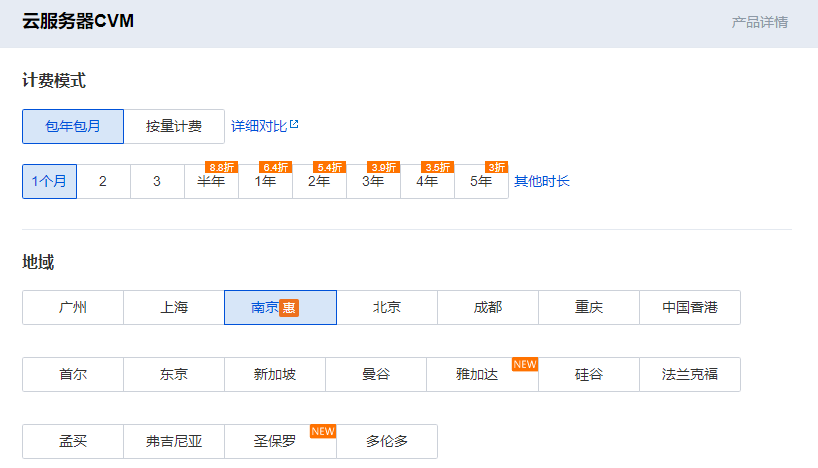The width and height of the screenshot is (818, 468).
Task: Select the 东京 region
Action: pos(174,374)
